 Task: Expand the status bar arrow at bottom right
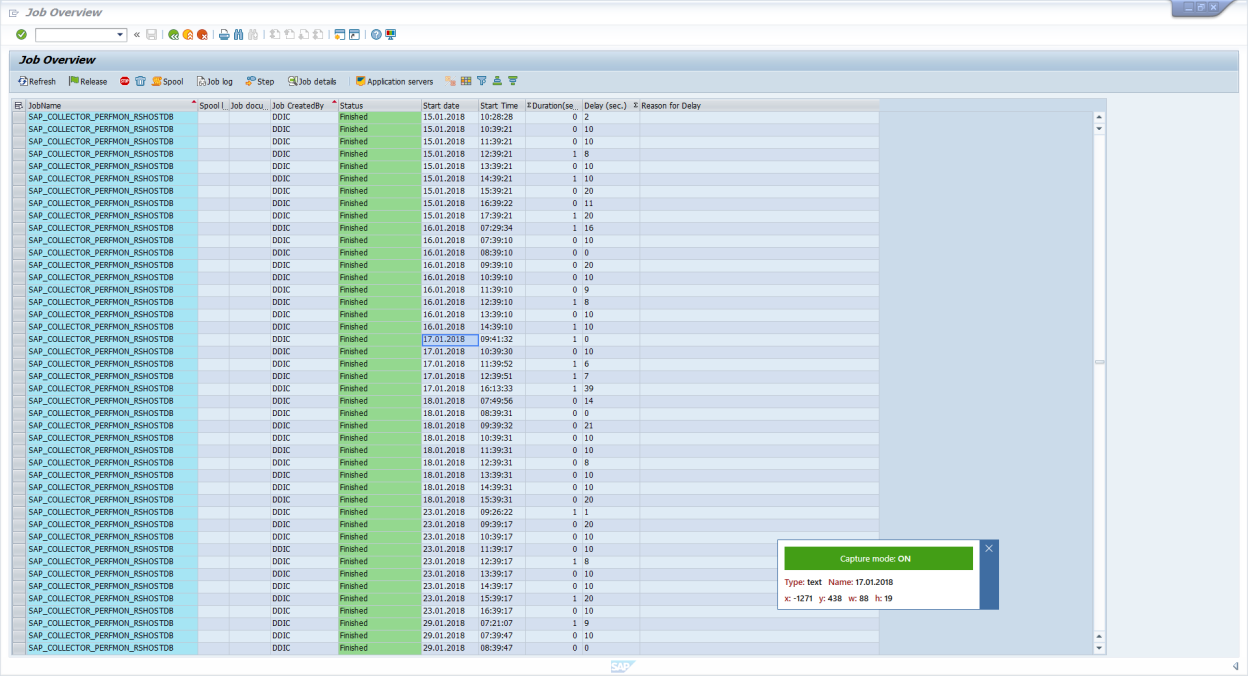pos(1235,666)
